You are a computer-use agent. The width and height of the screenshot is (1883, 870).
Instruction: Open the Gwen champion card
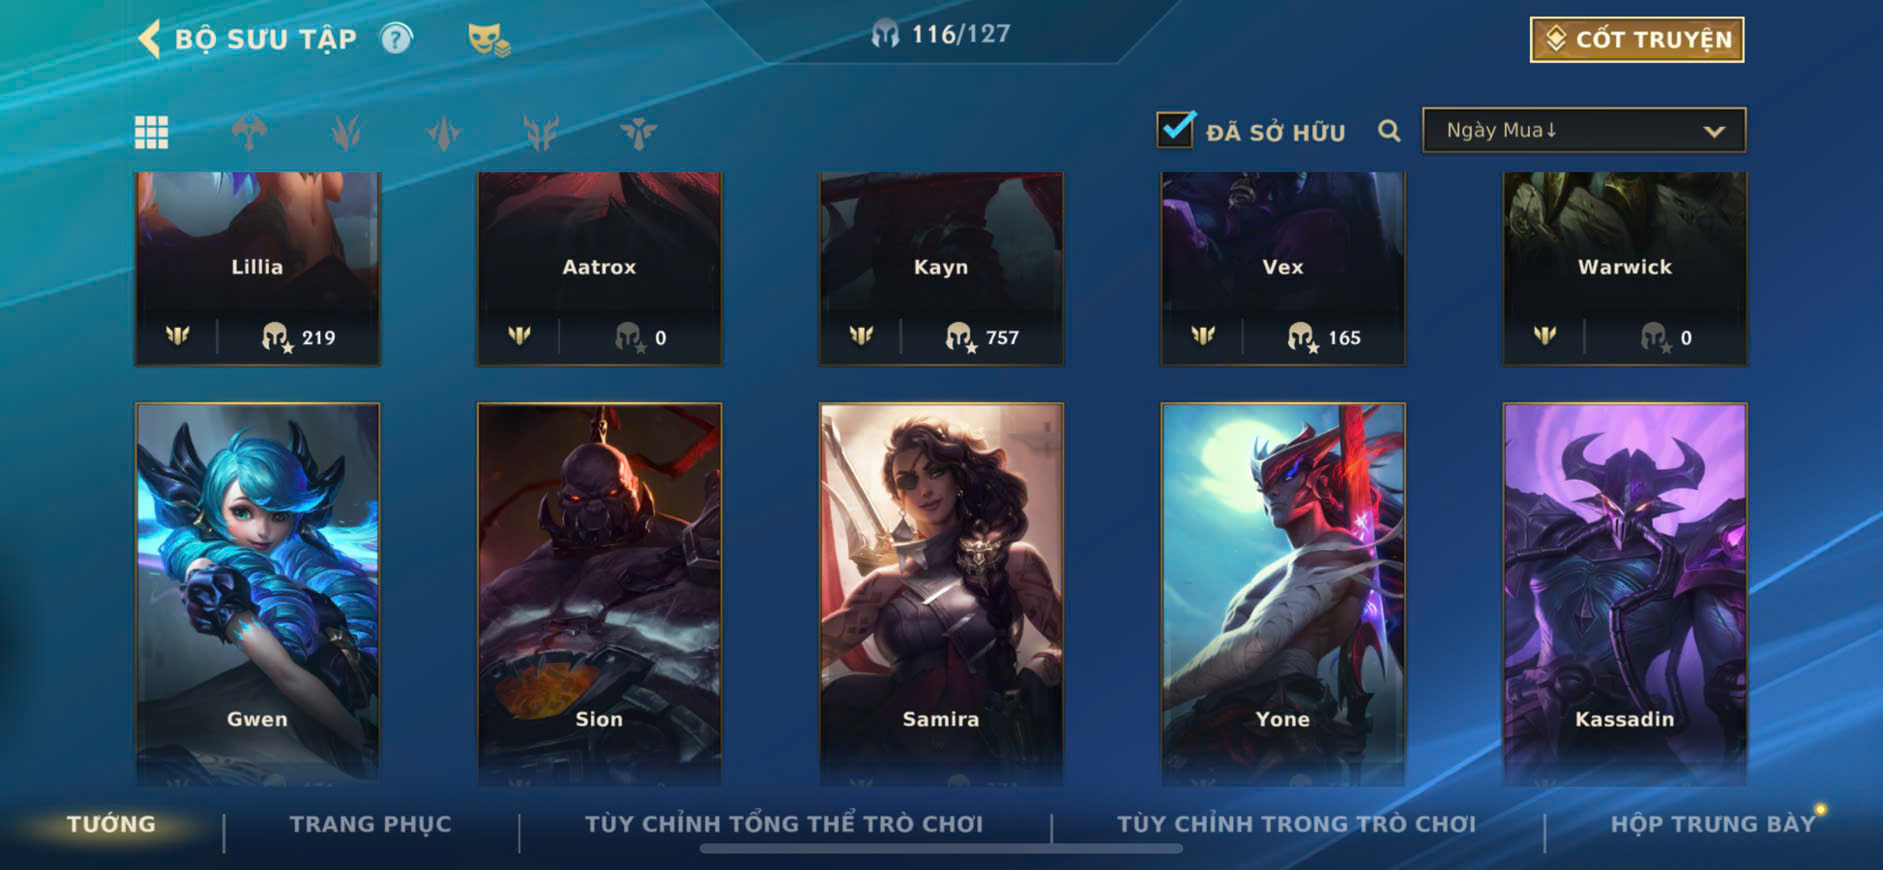pyautogui.click(x=257, y=593)
